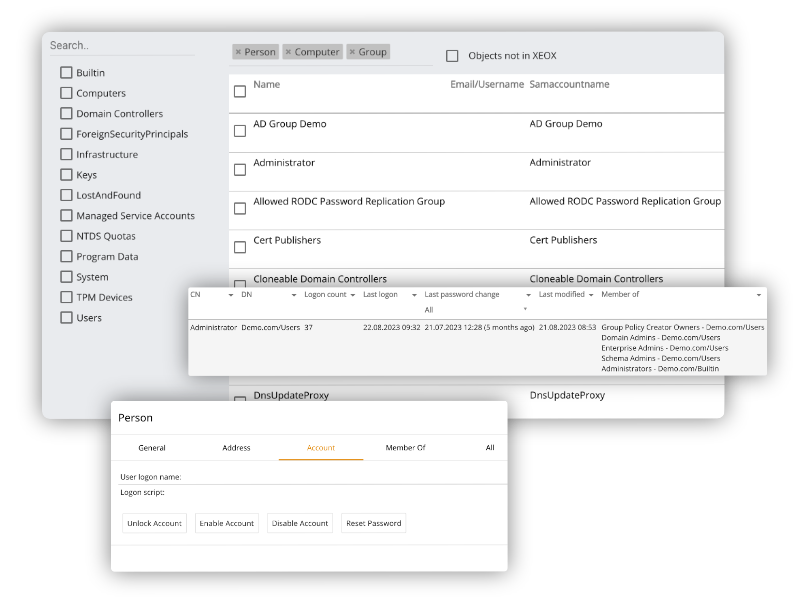Focus the Search input field
The height and width of the screenshot is (600, 800).
click(x=122, y=45)
